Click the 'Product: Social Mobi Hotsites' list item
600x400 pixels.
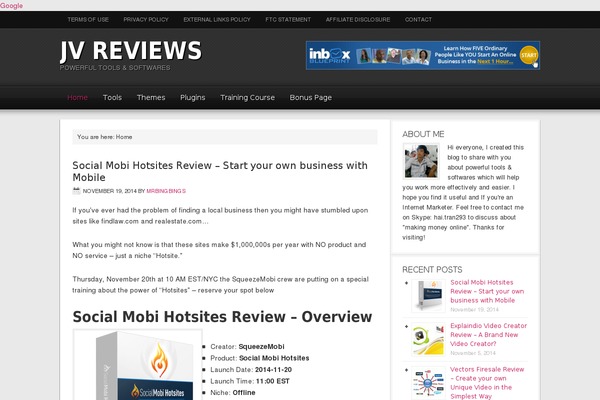point(260,358)
